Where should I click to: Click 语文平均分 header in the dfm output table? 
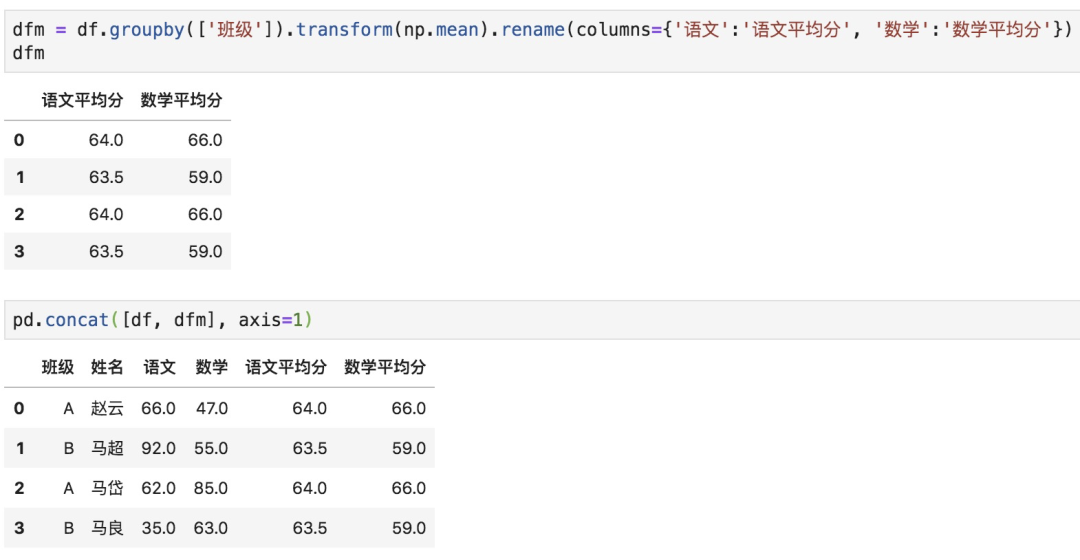tap(82, 100)
